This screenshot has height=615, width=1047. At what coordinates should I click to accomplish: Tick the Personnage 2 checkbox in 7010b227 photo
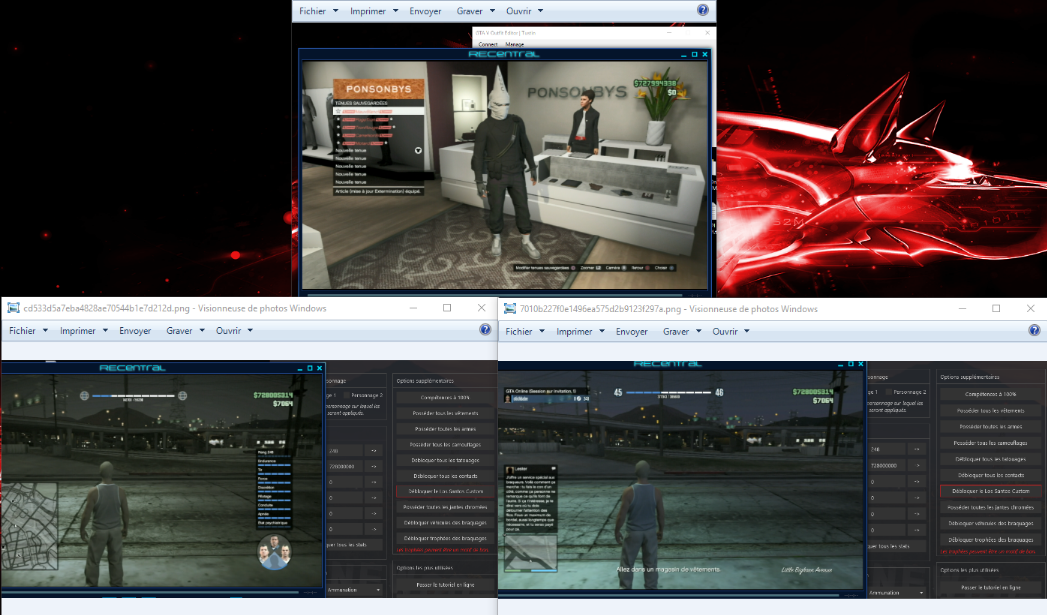[x=889, y=392]
